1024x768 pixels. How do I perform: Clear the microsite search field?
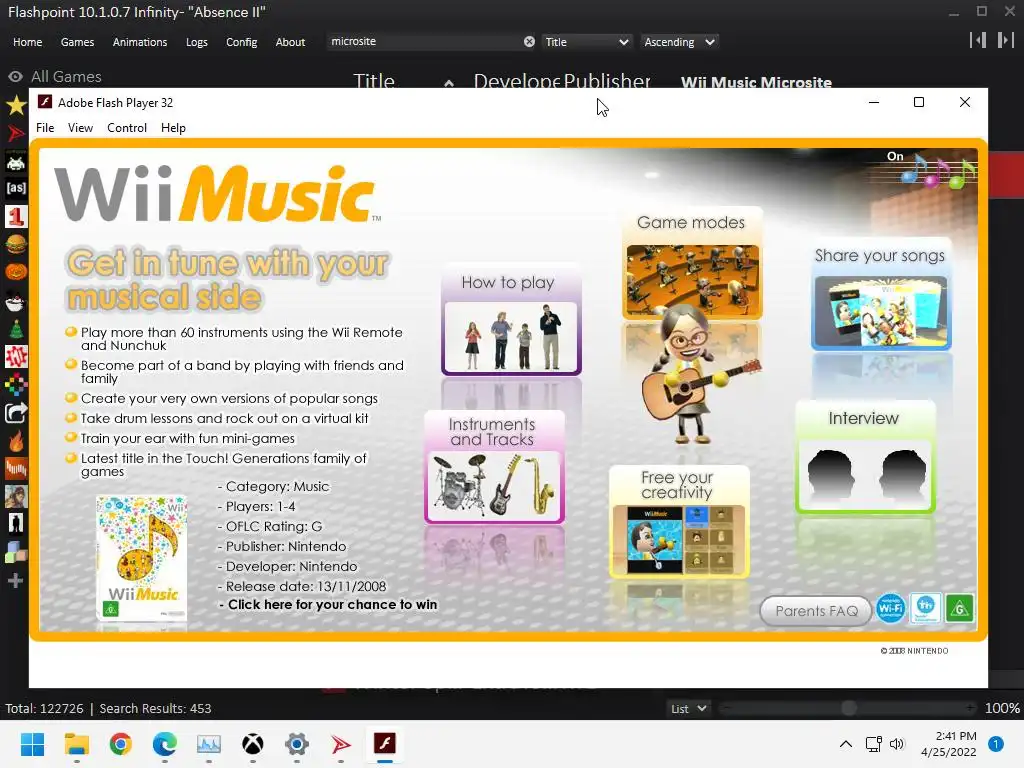(529, 42)
